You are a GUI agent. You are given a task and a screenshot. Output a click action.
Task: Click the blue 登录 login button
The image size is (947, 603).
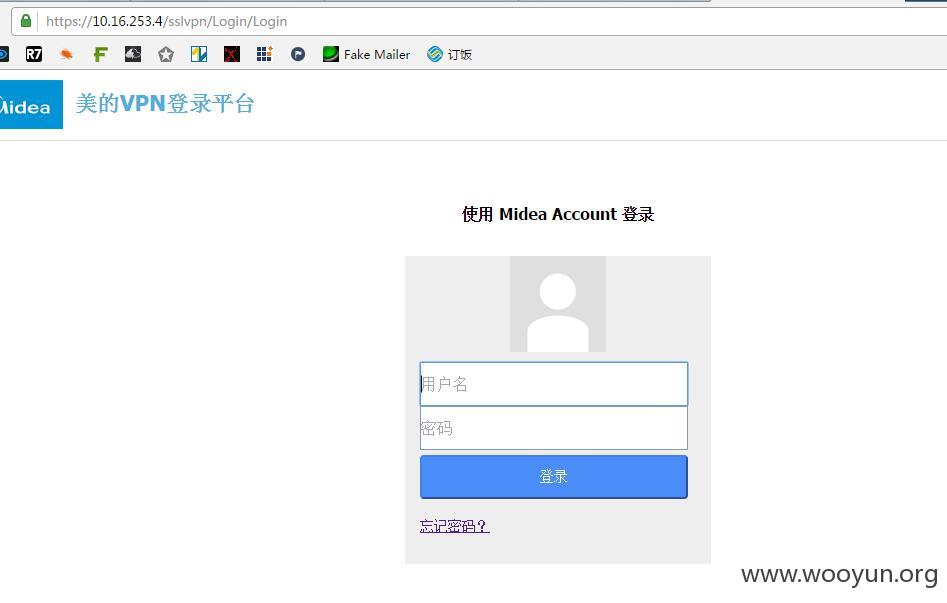coord(554,477)
